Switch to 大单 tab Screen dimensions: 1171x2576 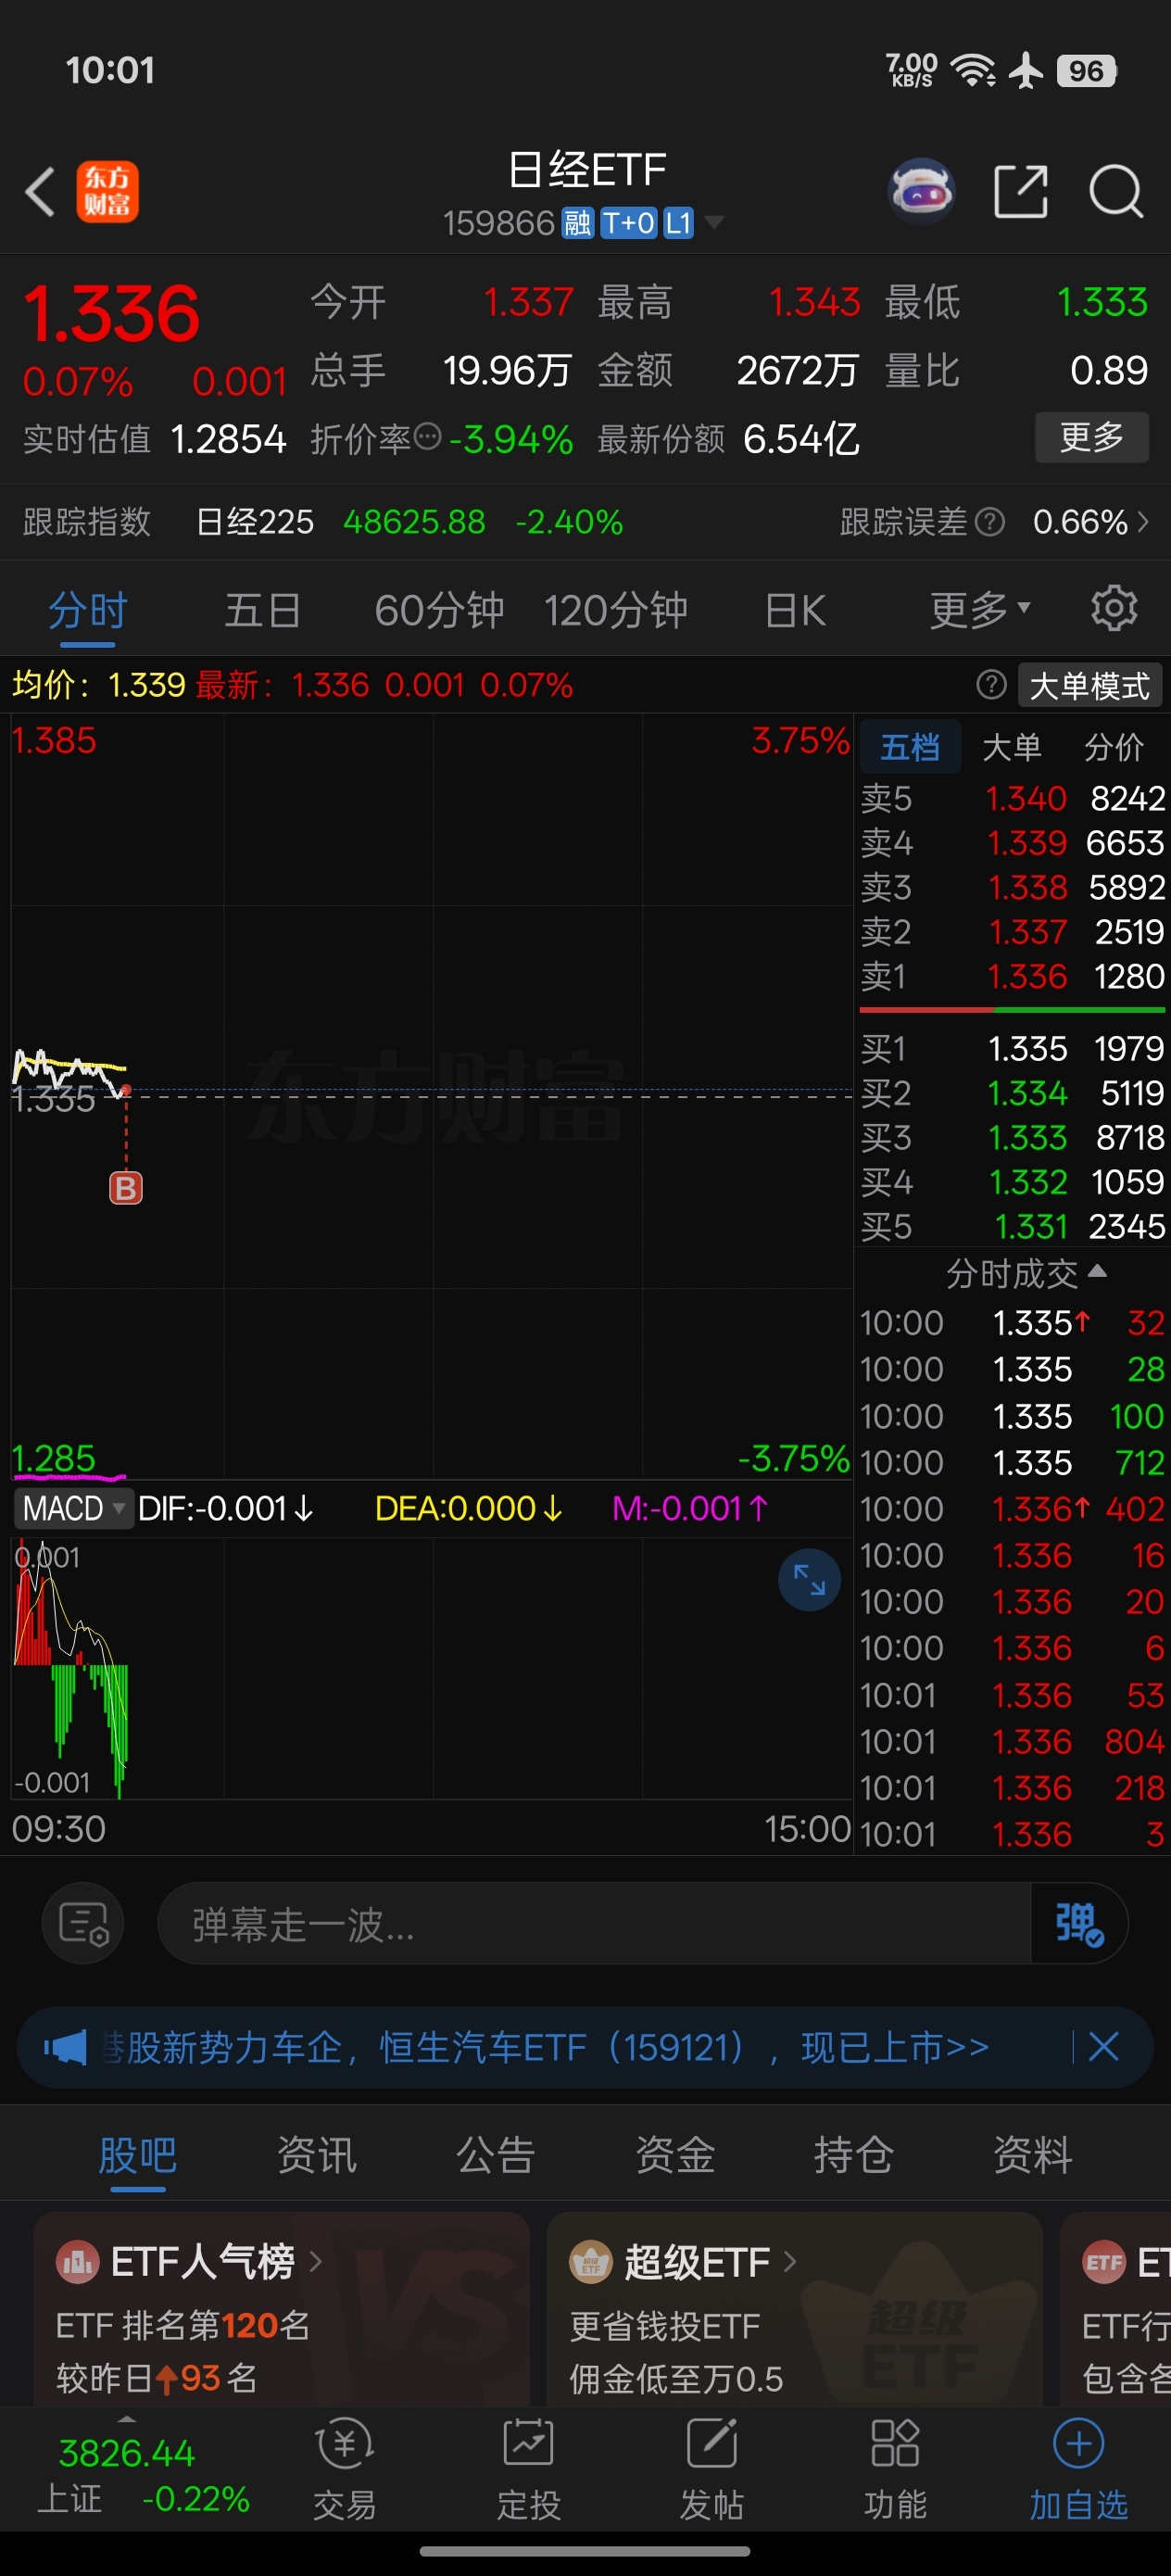coord(1012,746)
